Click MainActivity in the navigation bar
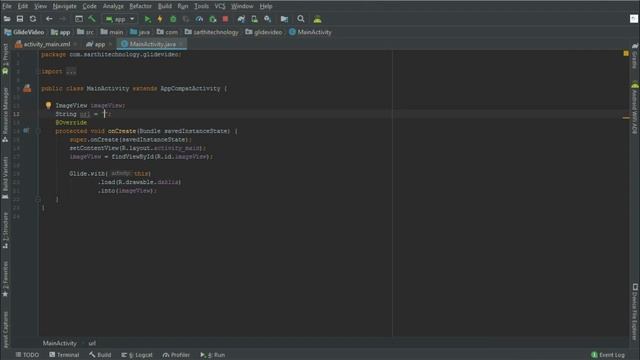 point(310,32)
